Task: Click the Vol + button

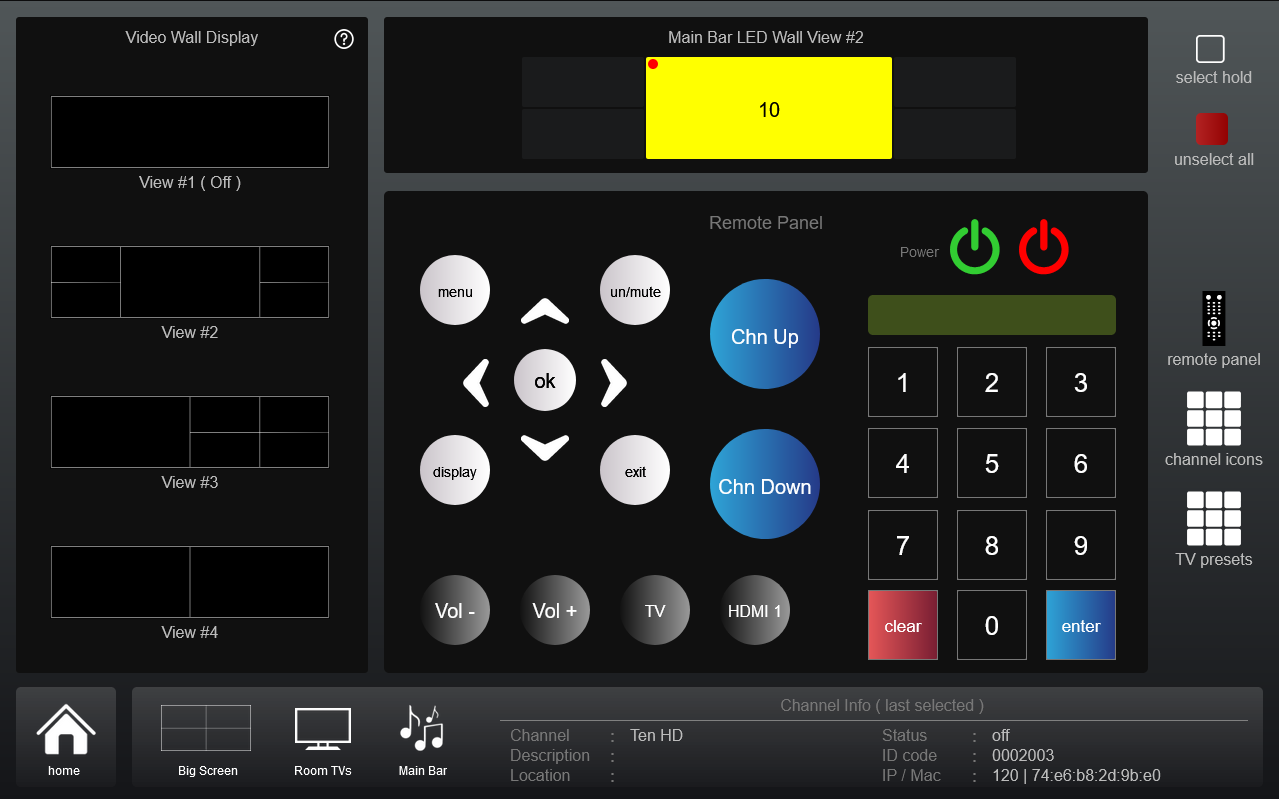Action: [555, 610]
